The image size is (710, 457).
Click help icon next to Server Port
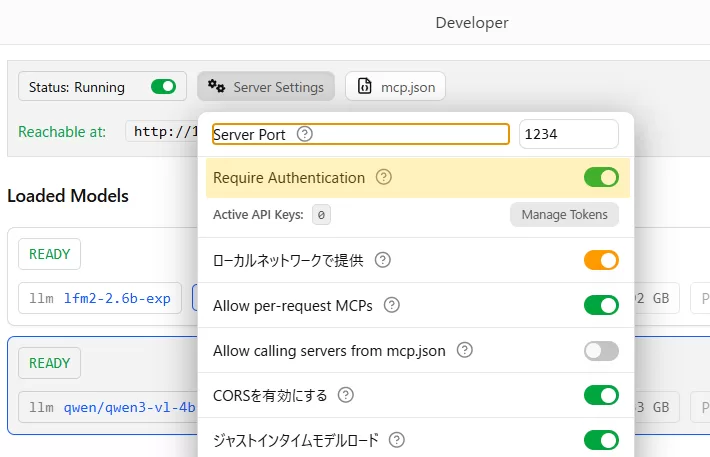(x=305, y=134)
